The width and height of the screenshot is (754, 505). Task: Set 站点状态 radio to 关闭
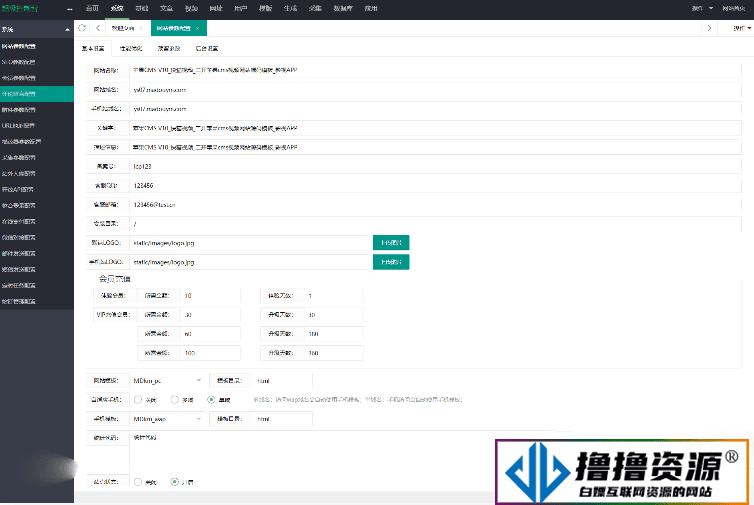(138, 481)
